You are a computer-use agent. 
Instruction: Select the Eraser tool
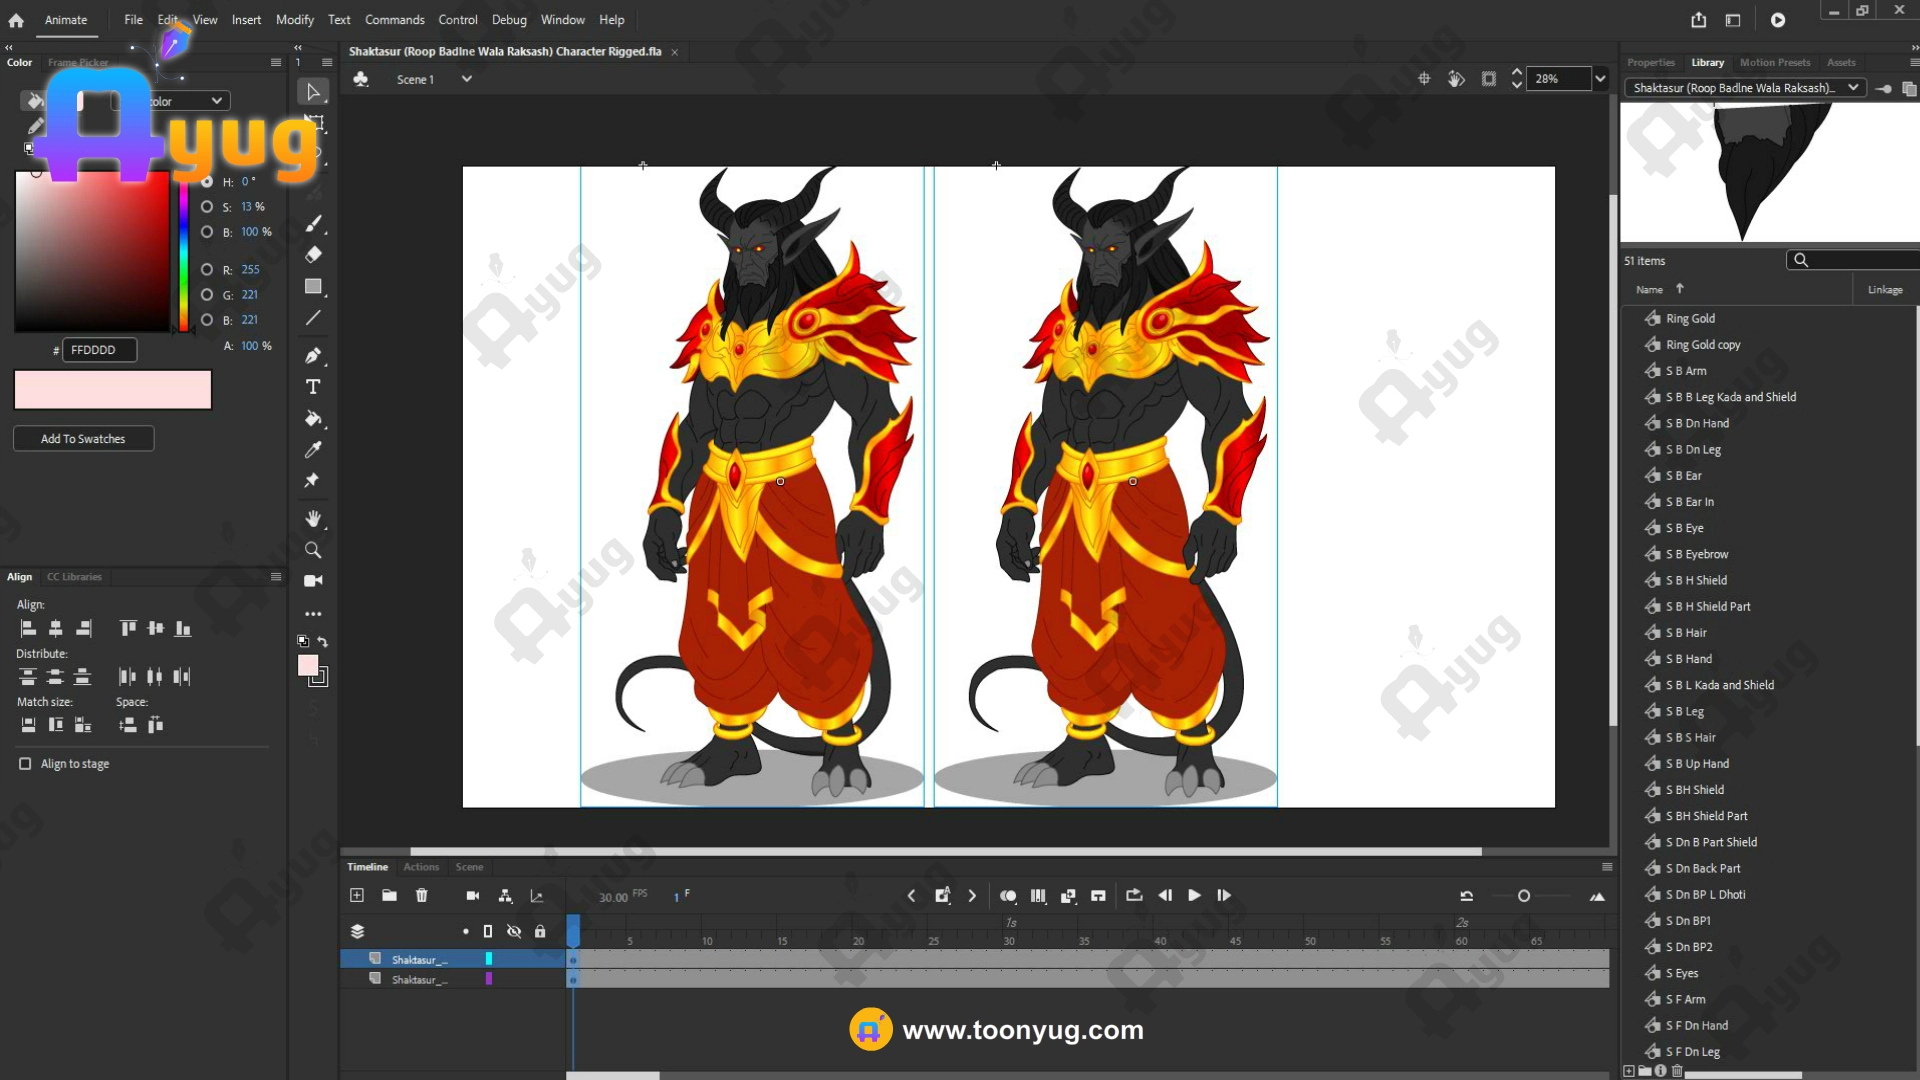[313, 255]
